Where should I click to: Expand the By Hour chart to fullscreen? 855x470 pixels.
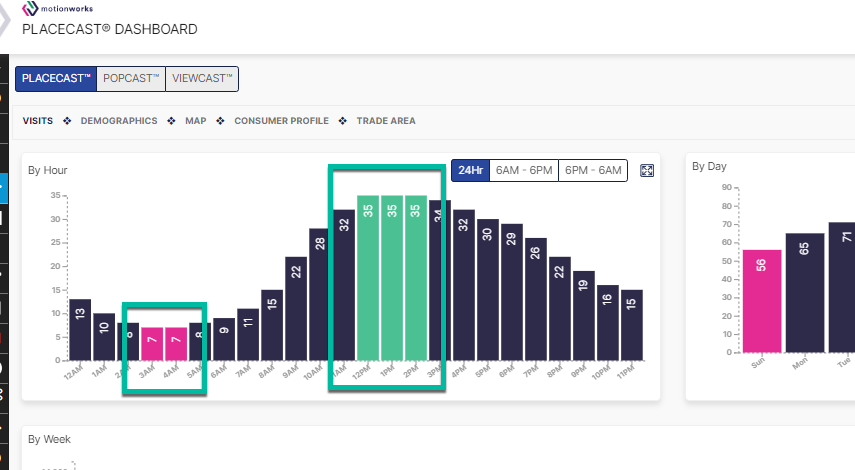point(647,171)
